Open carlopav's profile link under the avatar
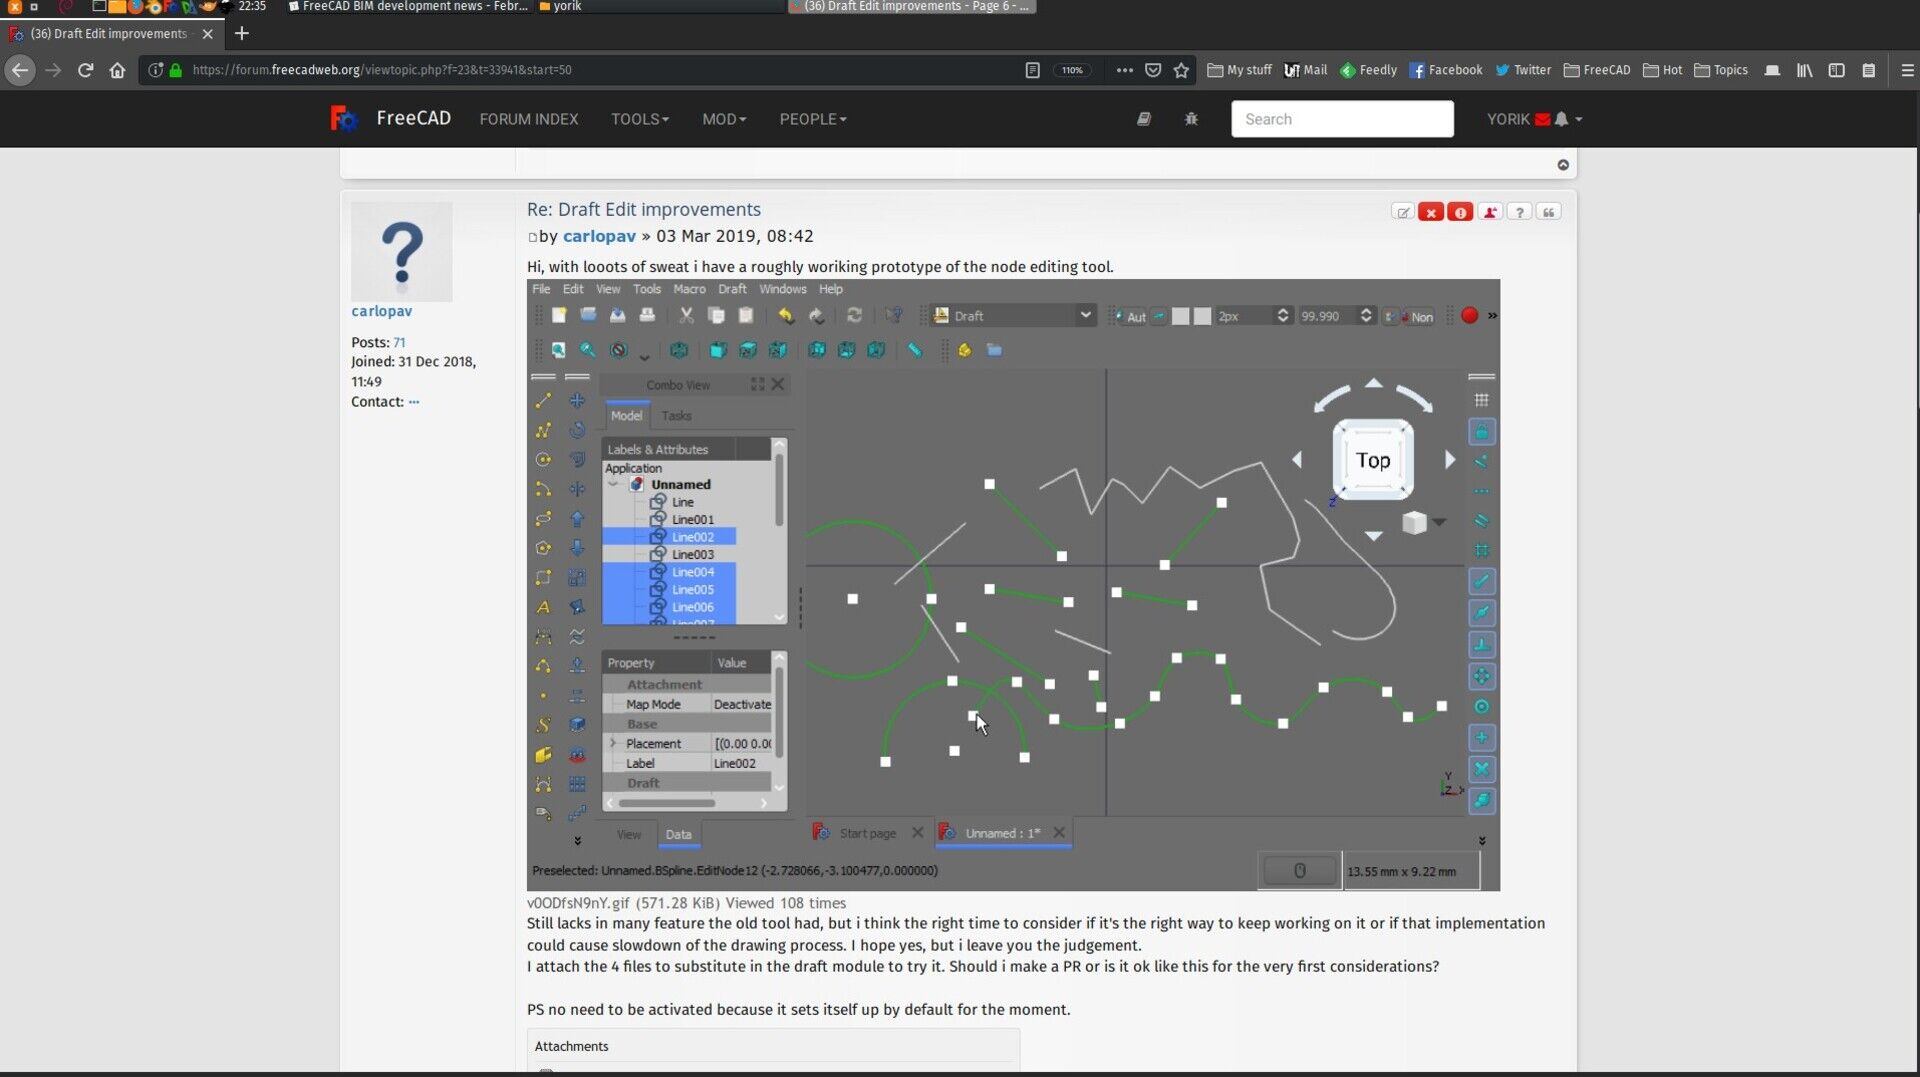The image size is (1920, 1077). point(381,311)
